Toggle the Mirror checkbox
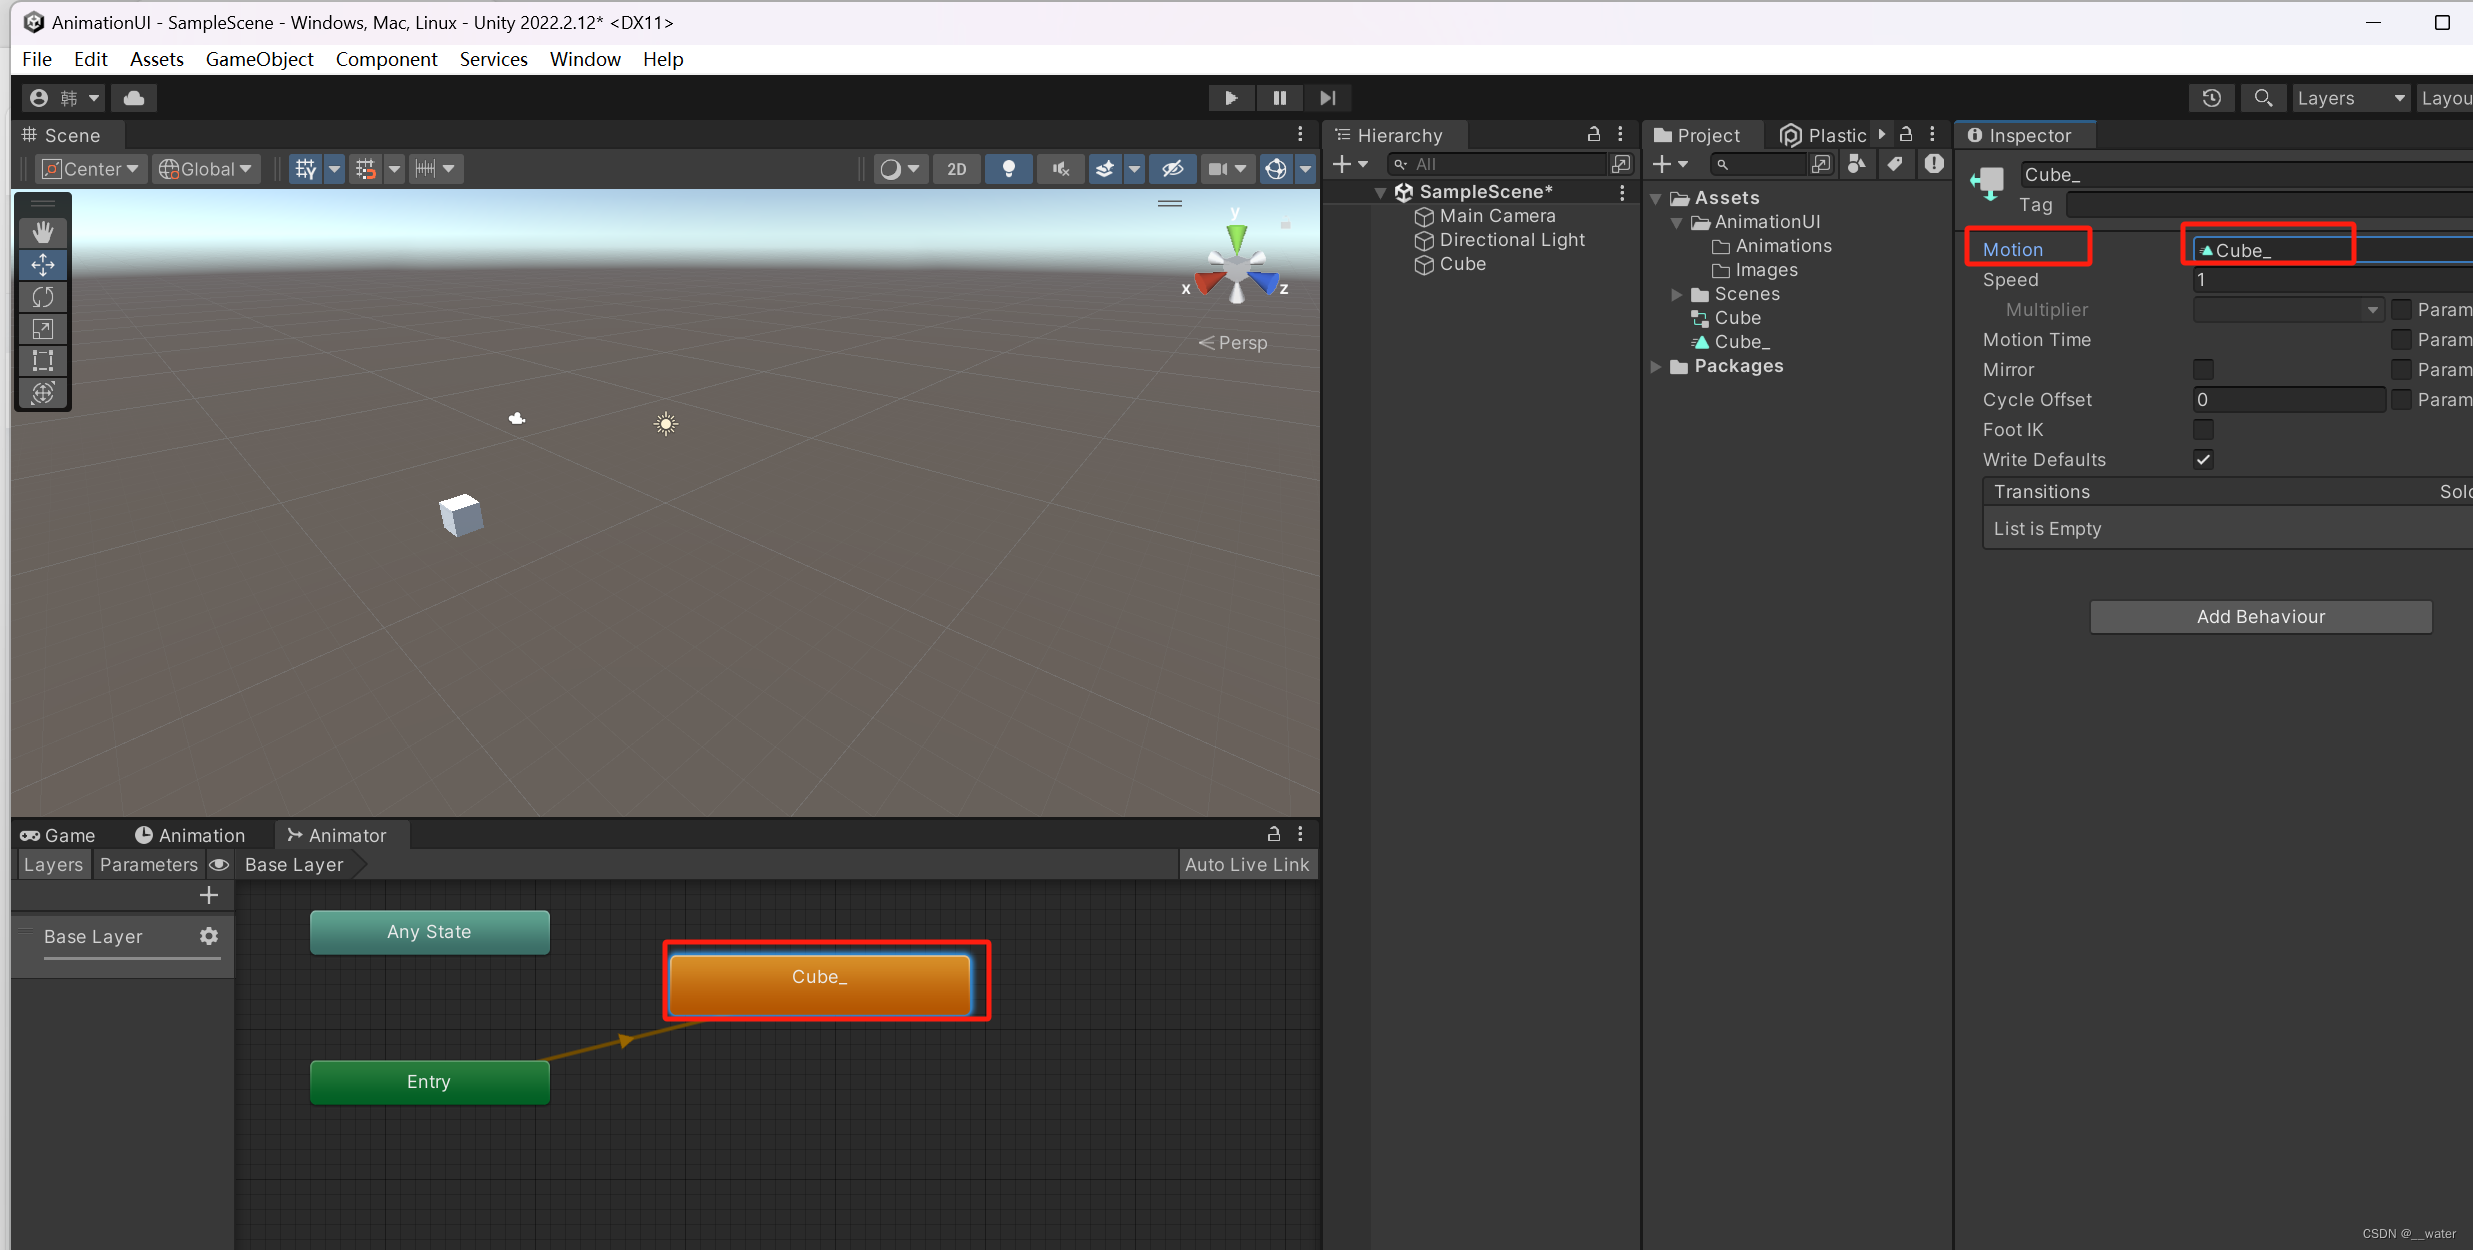Image resolution: width=2473 pixels, height=1250 pixels. (2203, 370)
